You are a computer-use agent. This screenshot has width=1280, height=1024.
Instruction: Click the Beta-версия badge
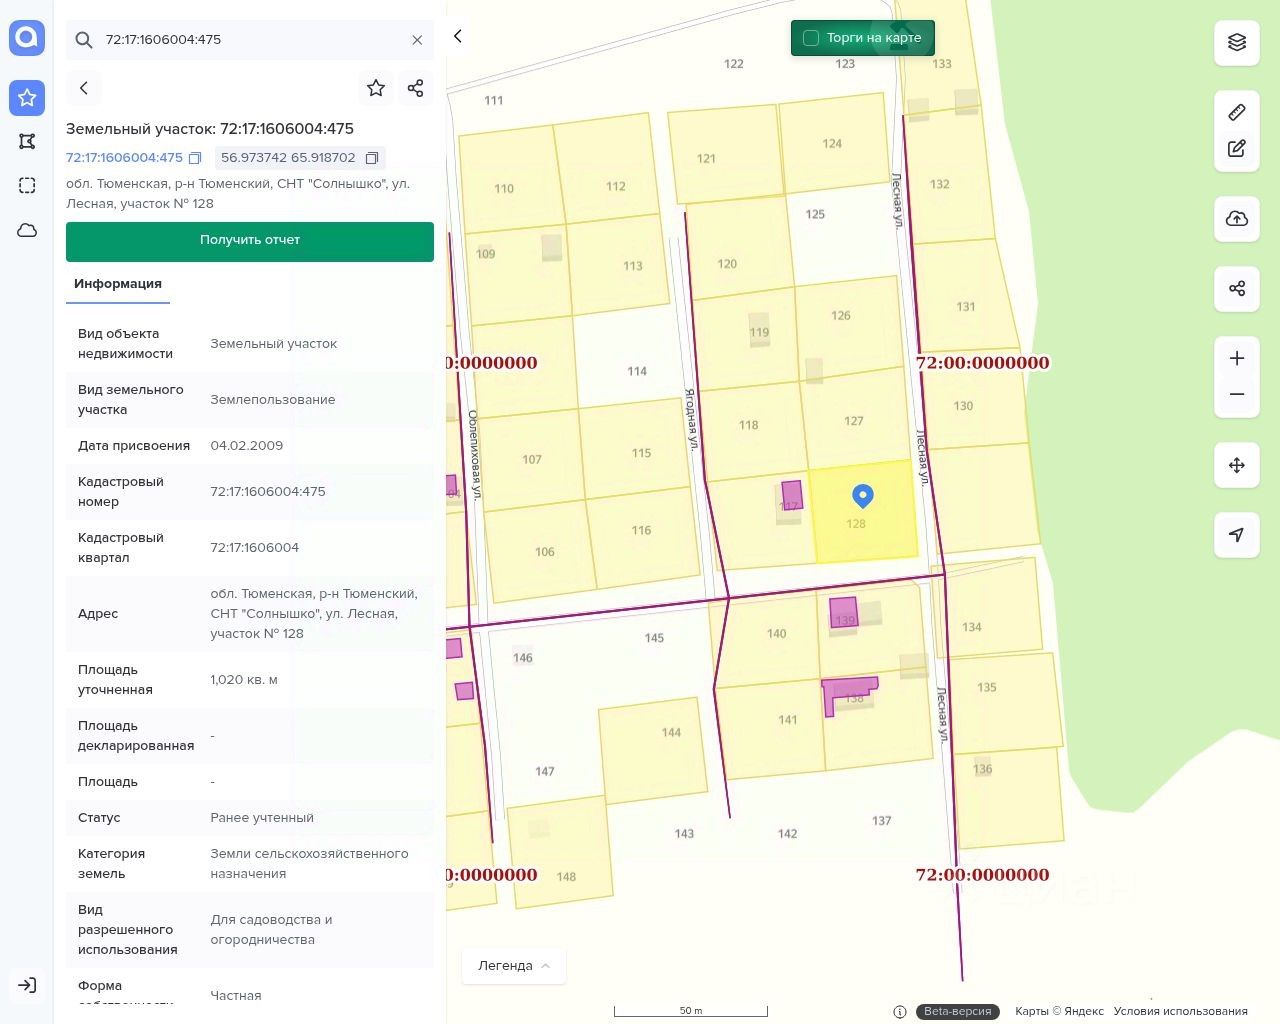pyautogui.click(x=957, y=1011)
